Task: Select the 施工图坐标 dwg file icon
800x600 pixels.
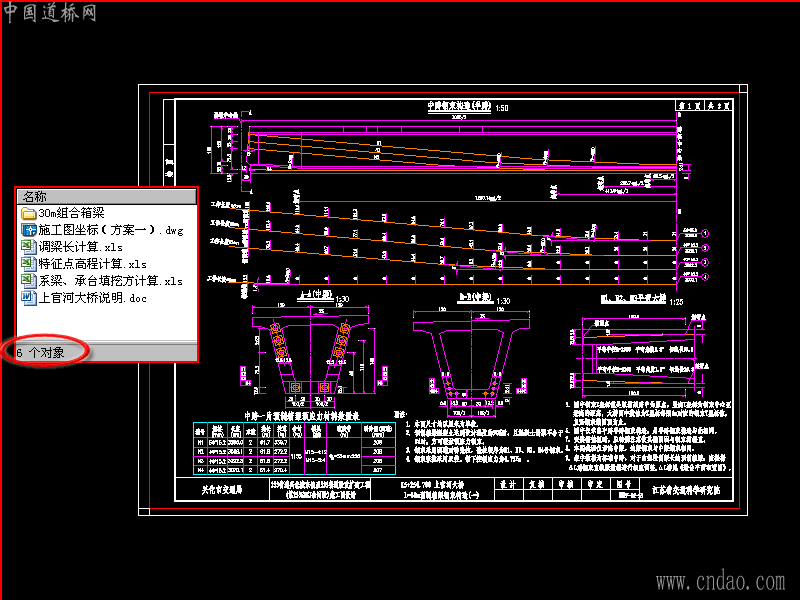Action: point(28,230)
